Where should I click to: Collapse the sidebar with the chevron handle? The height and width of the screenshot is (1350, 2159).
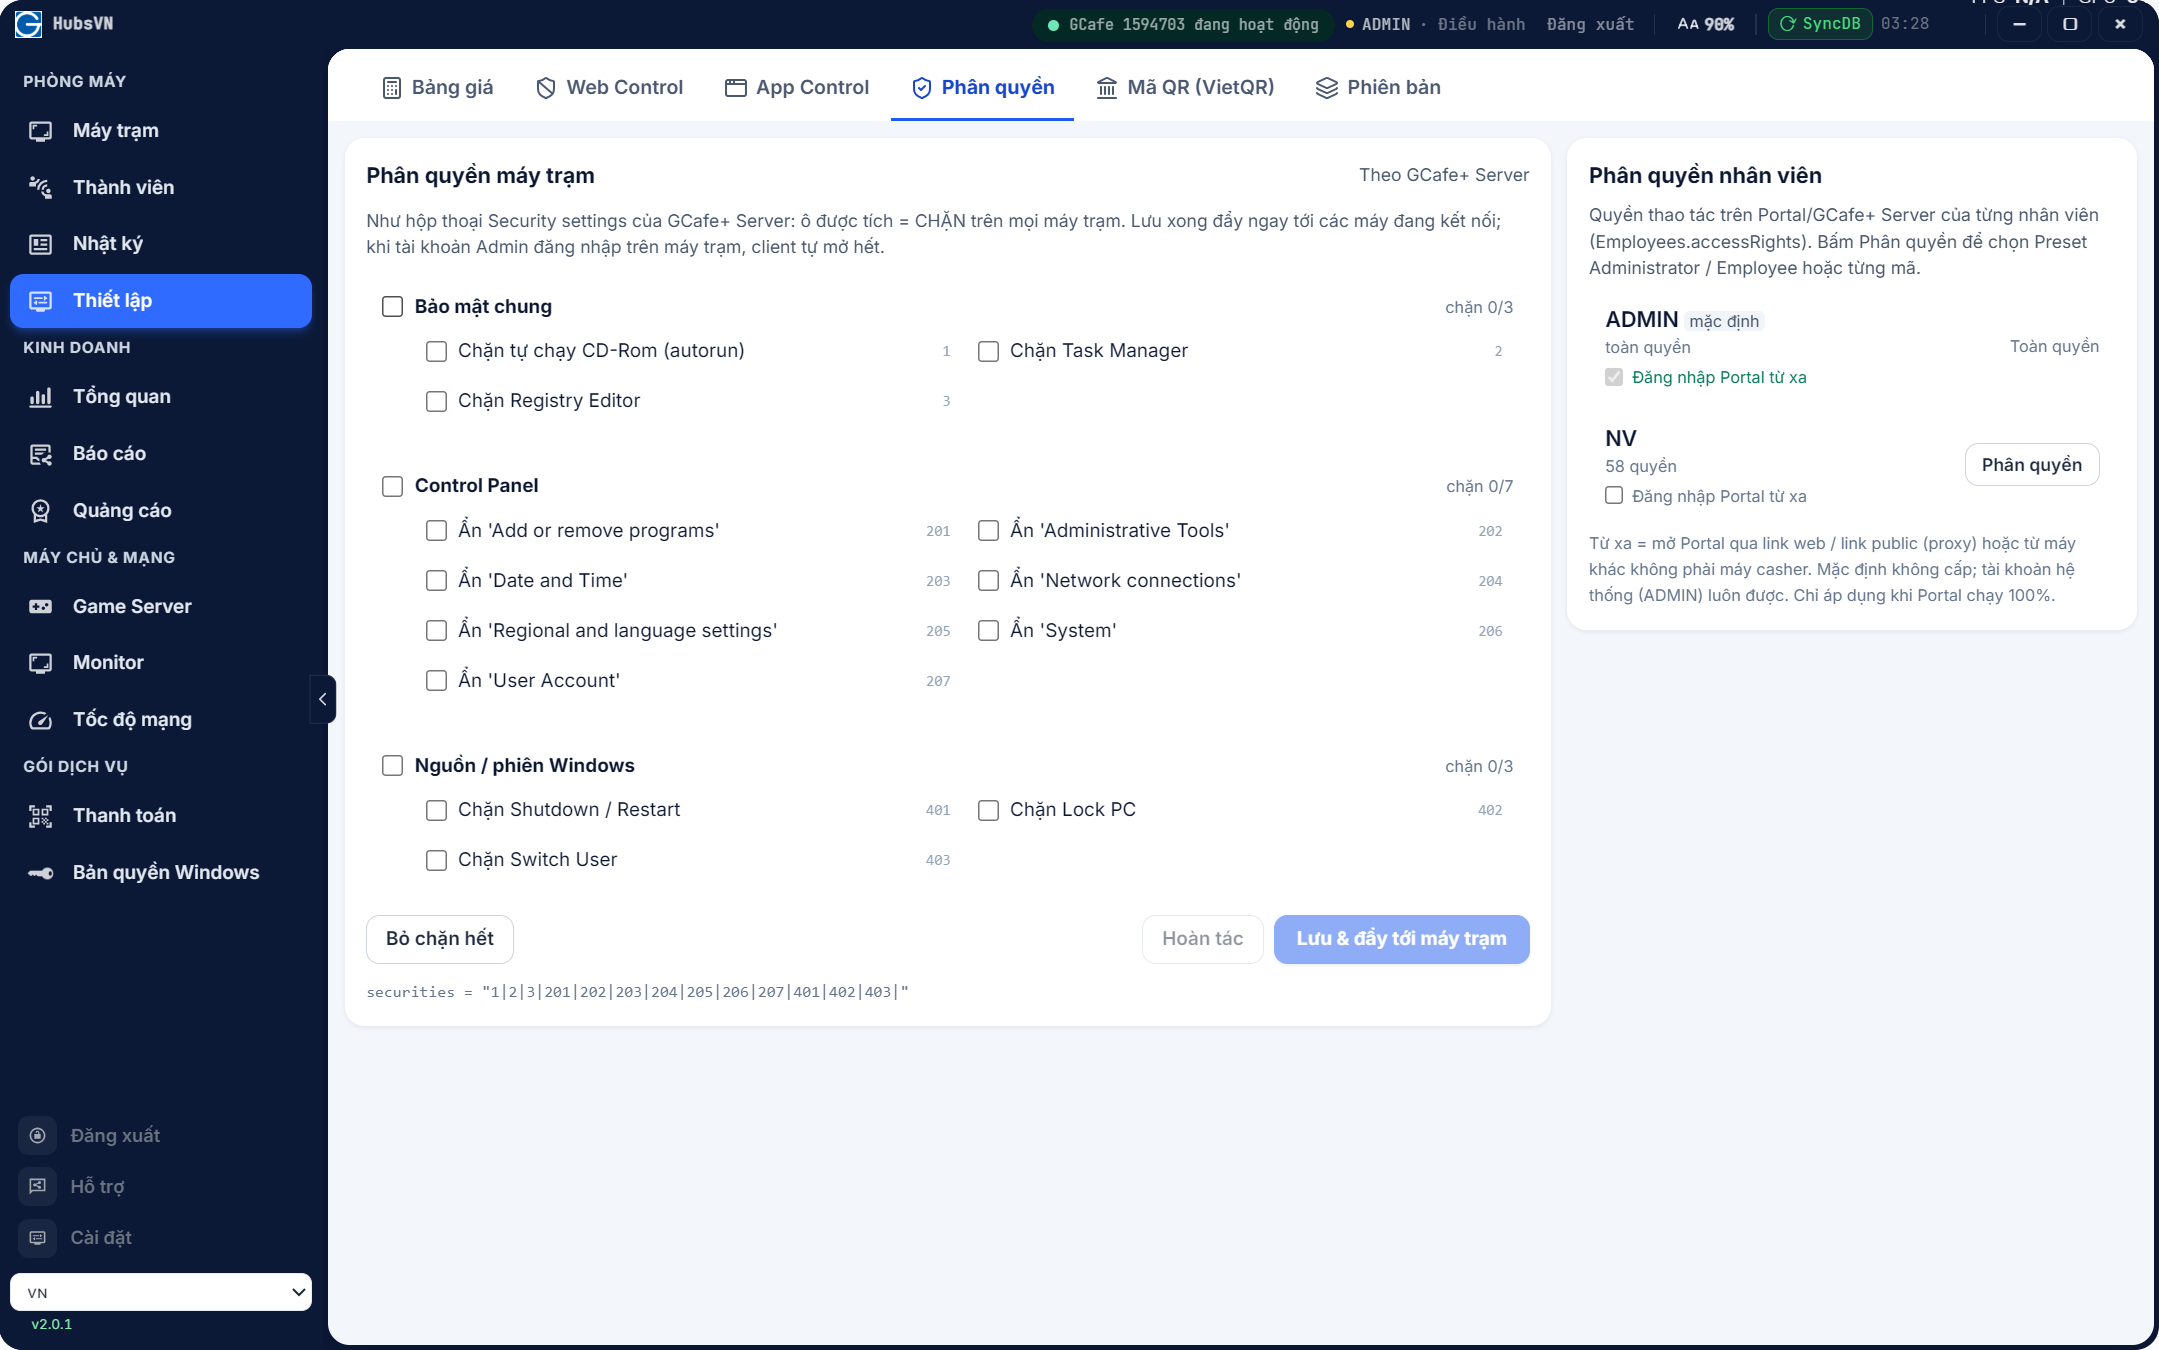tap(322, 699)
